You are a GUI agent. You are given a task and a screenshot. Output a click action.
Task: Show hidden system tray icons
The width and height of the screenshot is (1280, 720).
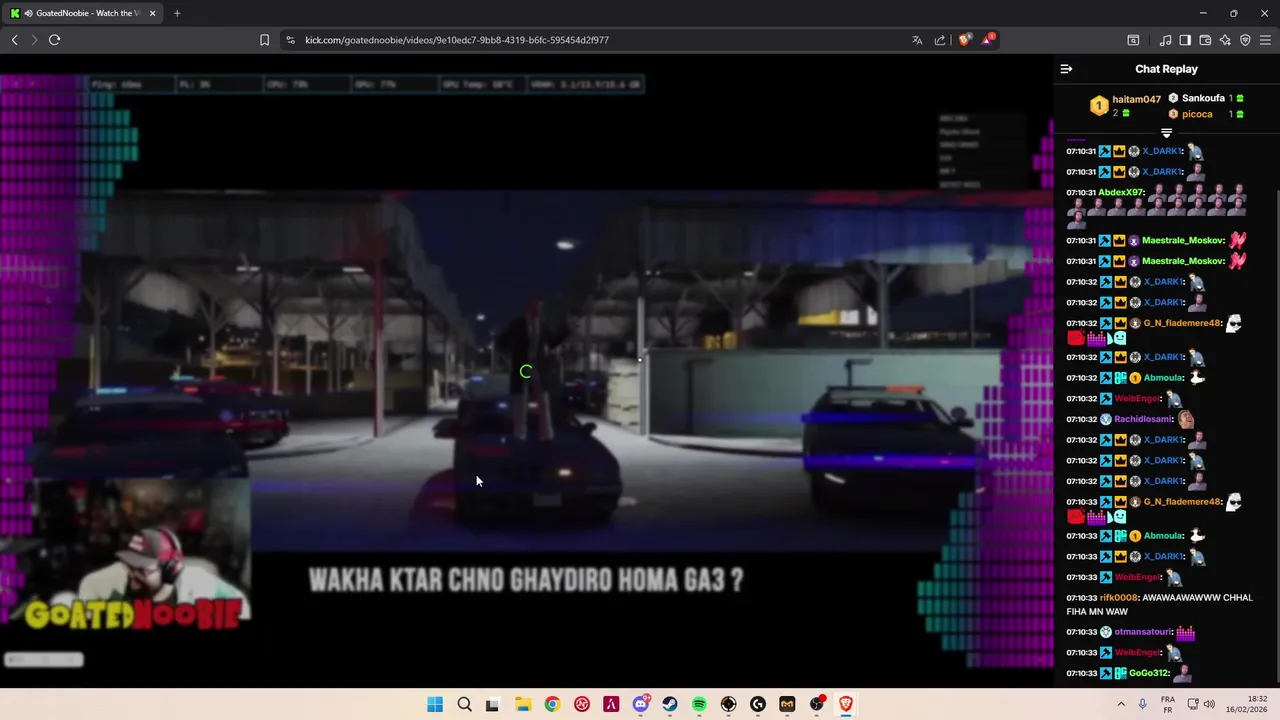[x=1121, y=704]
